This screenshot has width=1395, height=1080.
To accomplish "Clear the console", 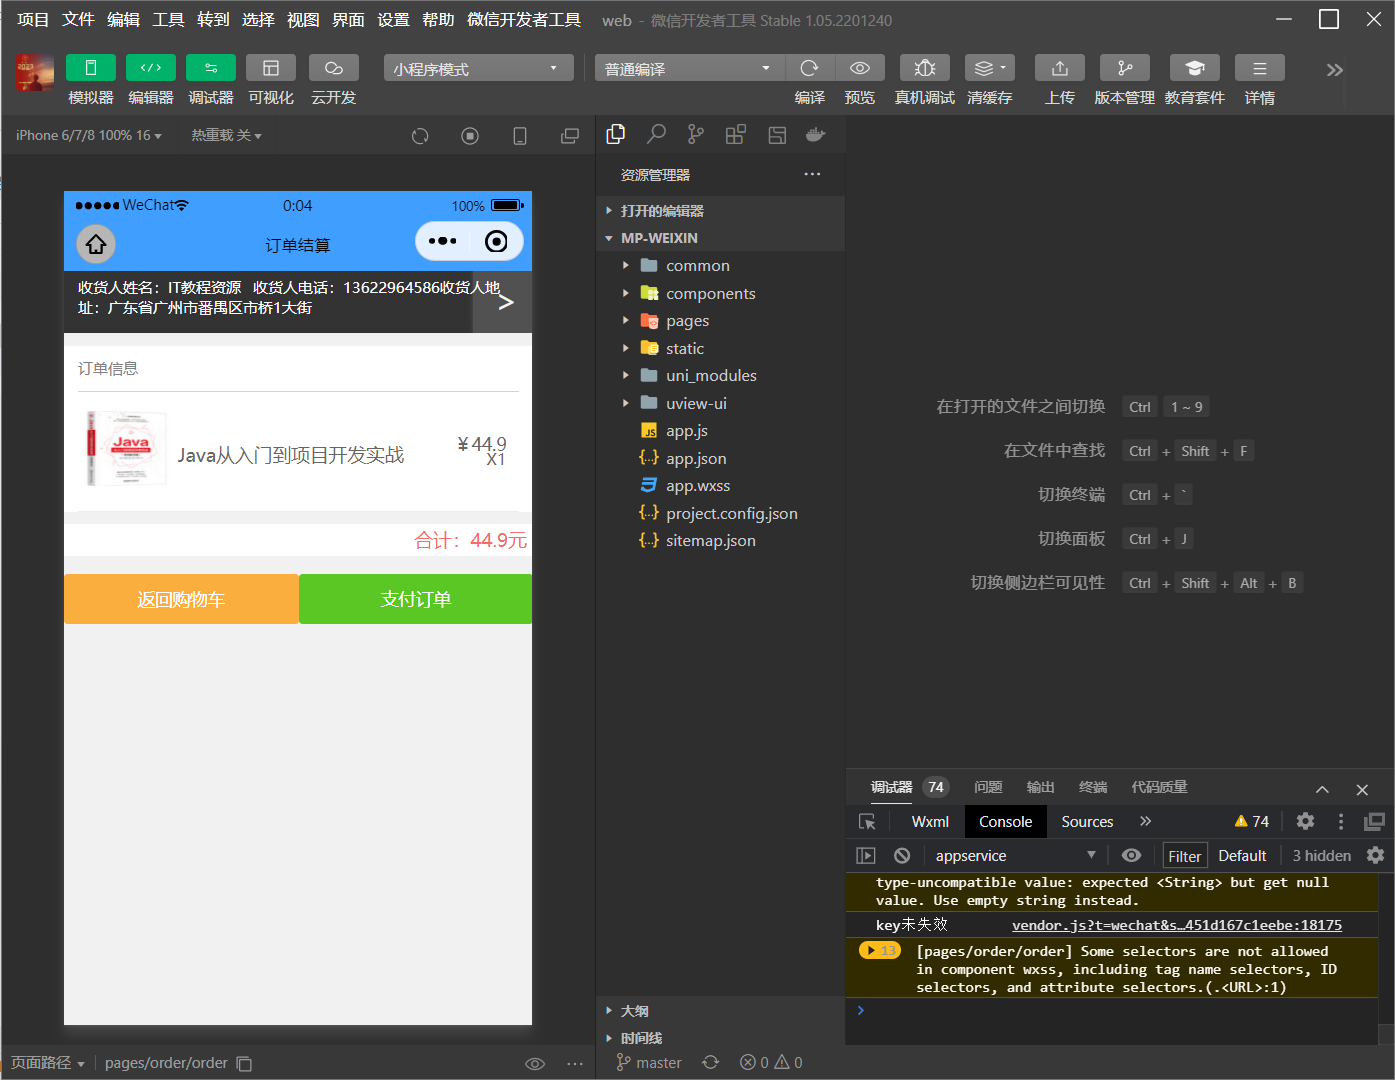I will click(902, 855).
